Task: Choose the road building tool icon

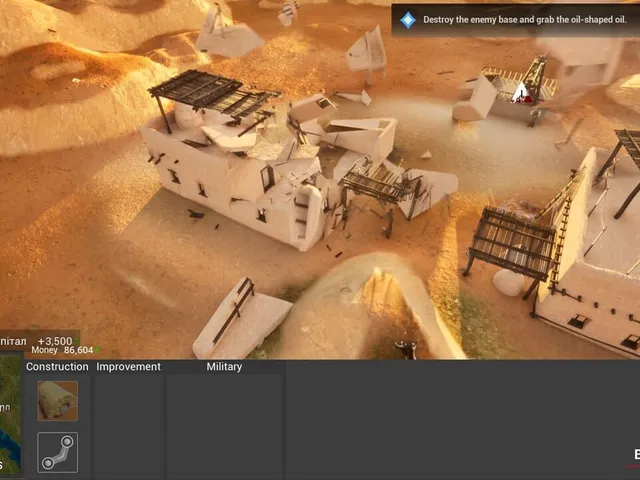Action: point(58,452)
